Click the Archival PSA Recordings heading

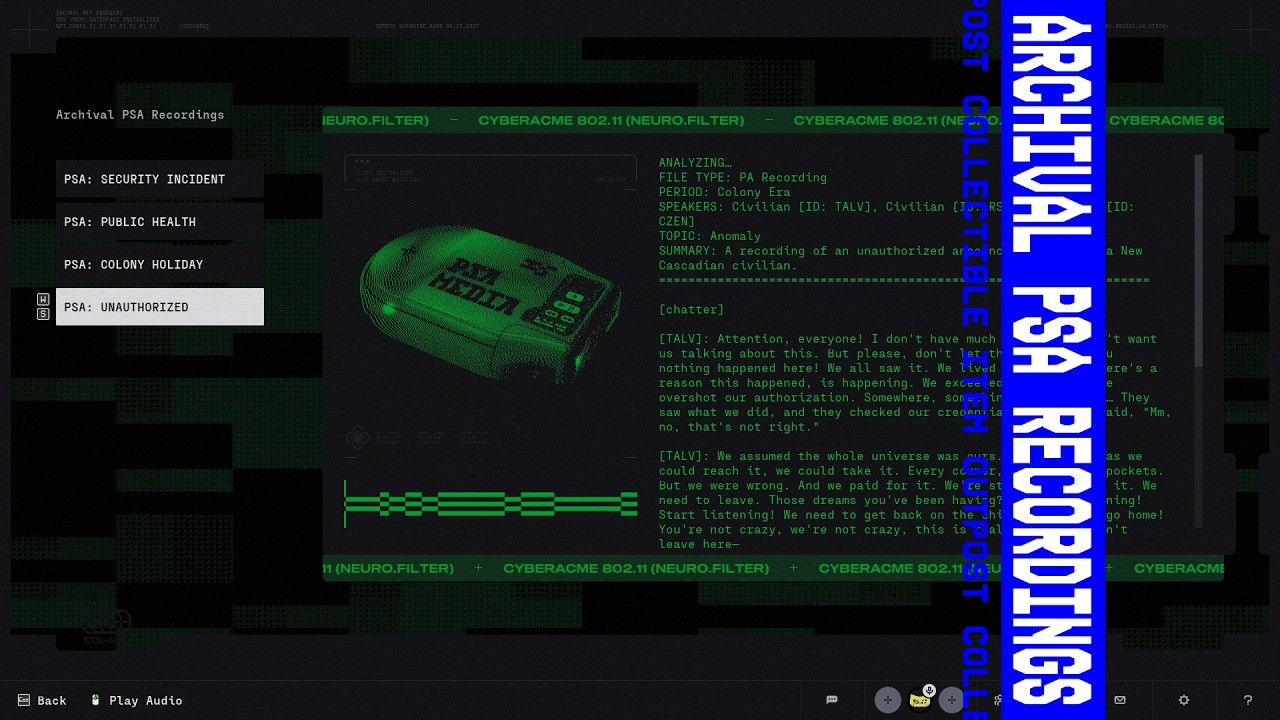tap(140, 115)
